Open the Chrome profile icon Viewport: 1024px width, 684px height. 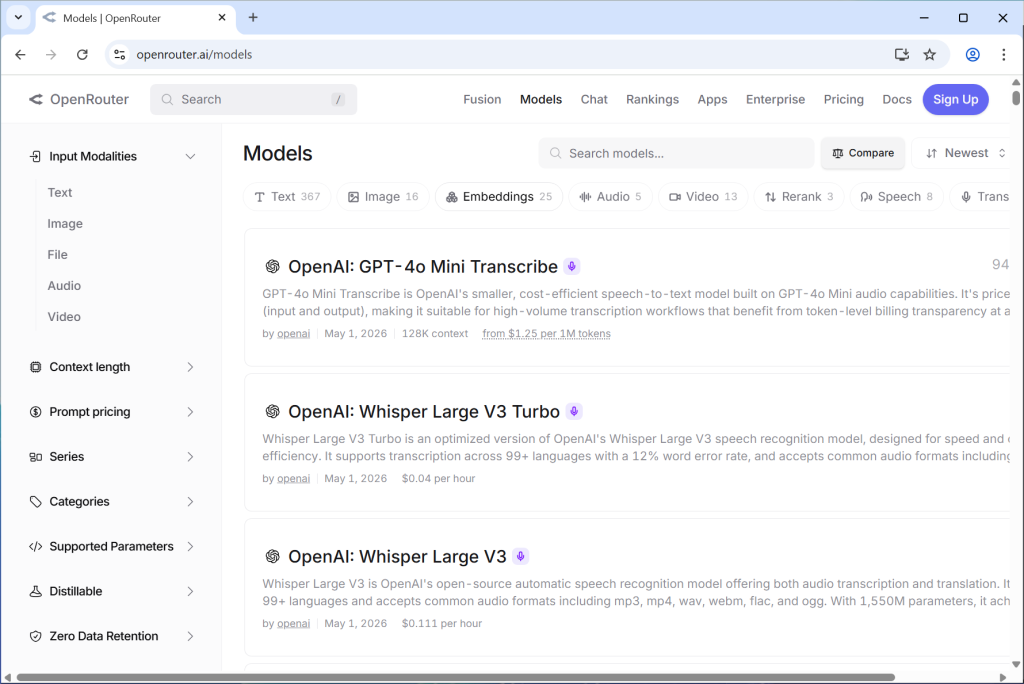click(972, 55)
